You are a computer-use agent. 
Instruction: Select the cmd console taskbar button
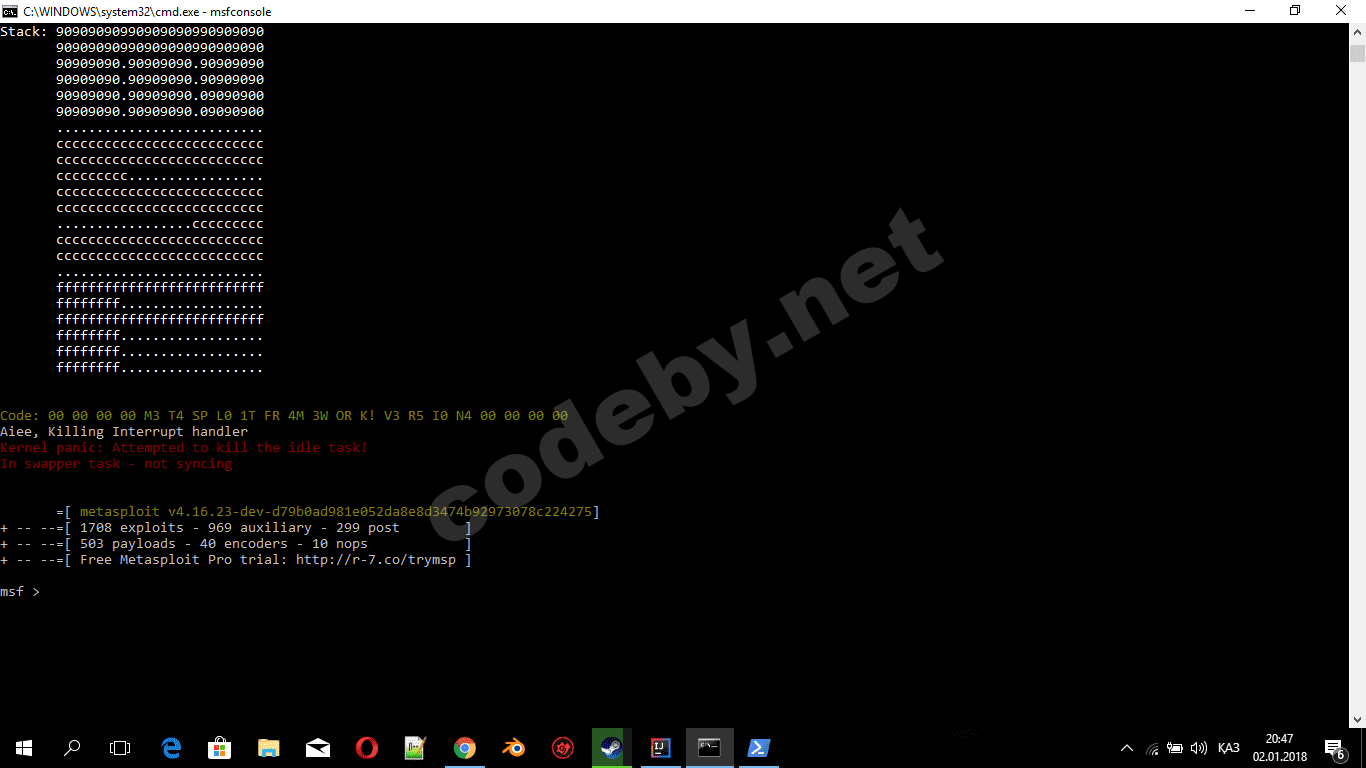click(x=710, y=748)
